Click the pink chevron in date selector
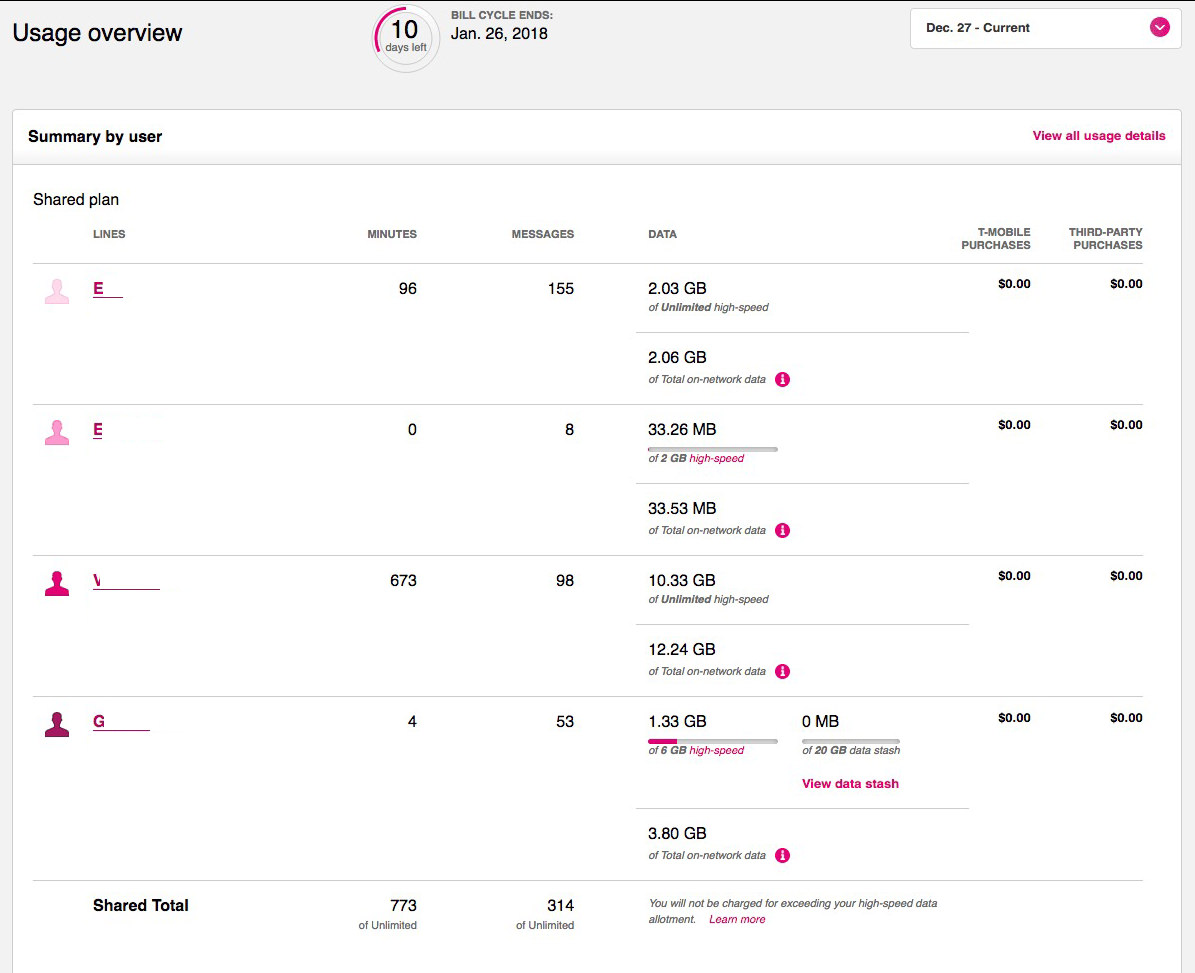This screenshot has height=973, width=1195. (x=1160, y=28)
